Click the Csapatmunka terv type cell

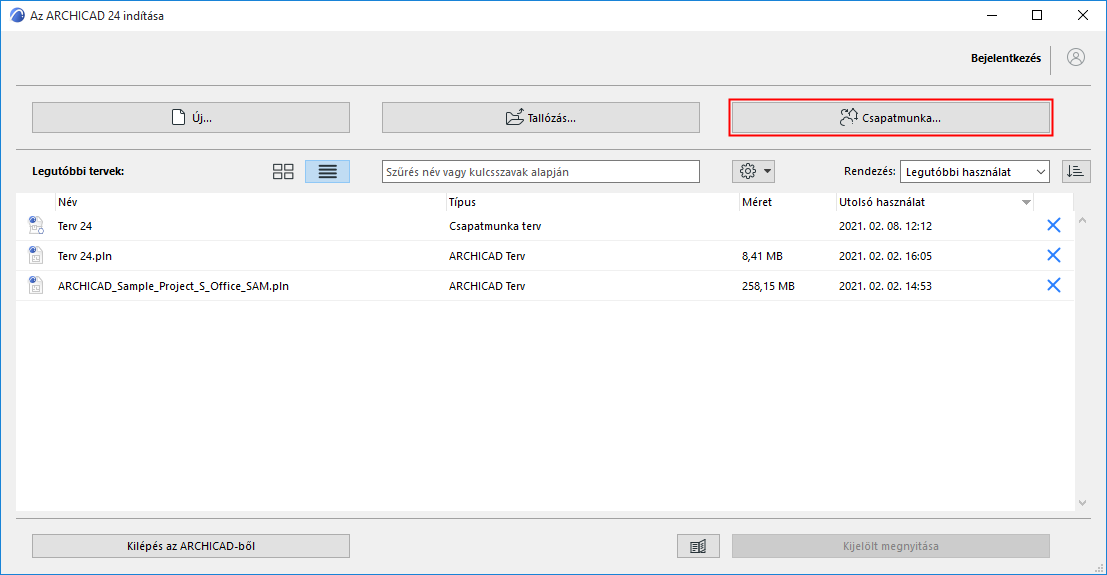click(x=495, y=226)
